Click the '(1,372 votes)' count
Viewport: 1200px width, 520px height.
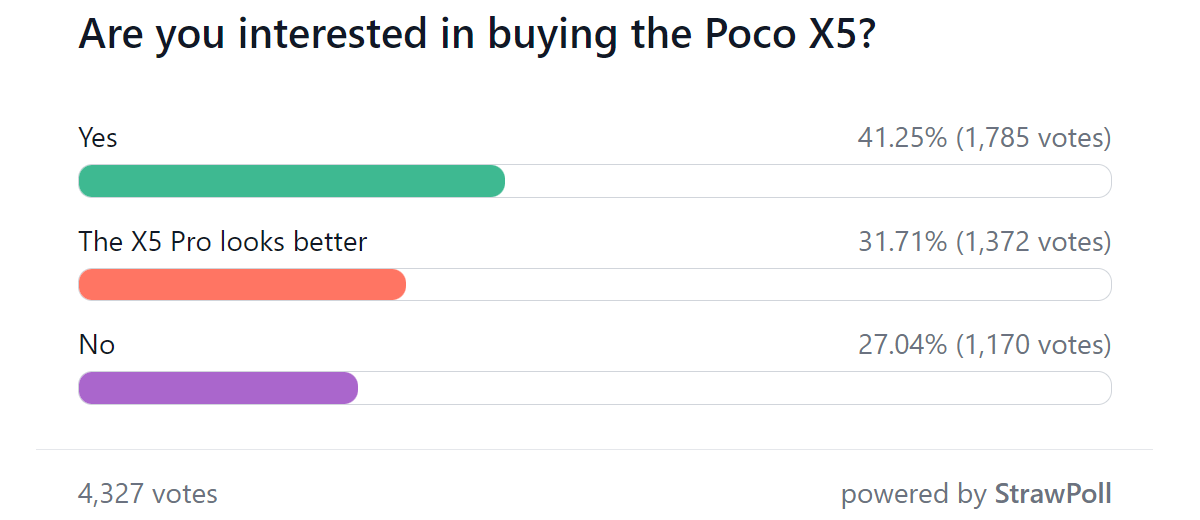tap(1034, 242)
